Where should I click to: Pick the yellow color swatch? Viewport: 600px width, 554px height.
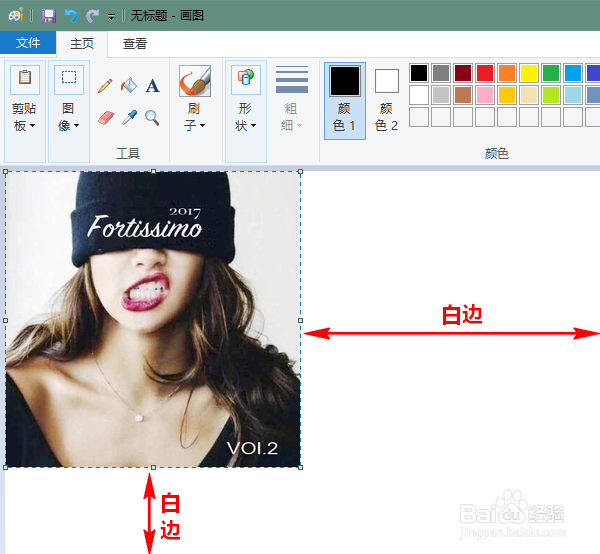[529, 73]
